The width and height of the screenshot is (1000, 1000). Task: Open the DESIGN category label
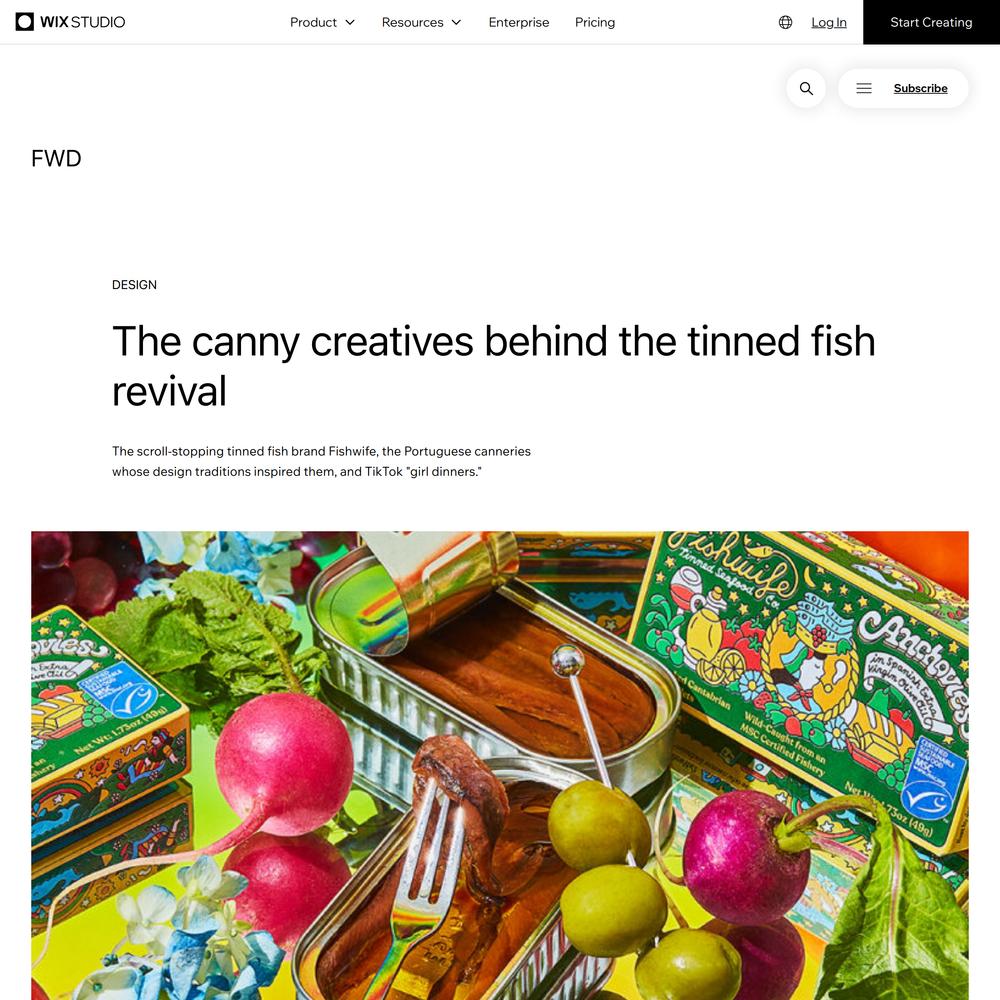(134, 284)
